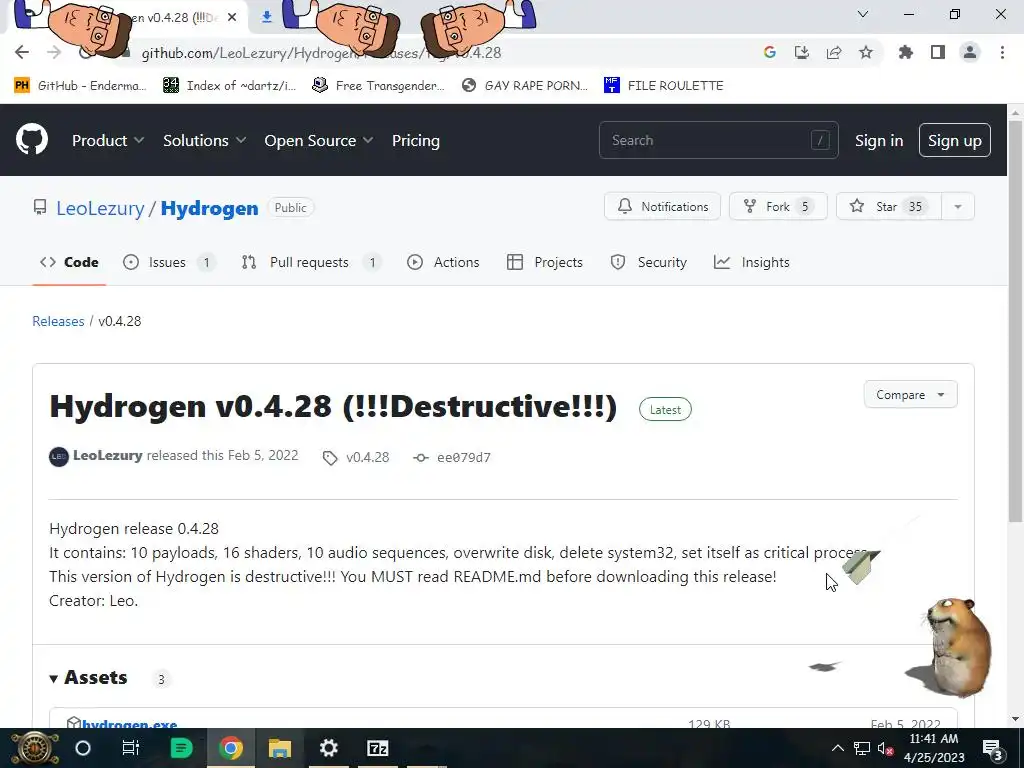Viewport: 1024px width, 768px height.
Task: Open the Star lists dropdown arrow
Action: [x=958, y=206]
